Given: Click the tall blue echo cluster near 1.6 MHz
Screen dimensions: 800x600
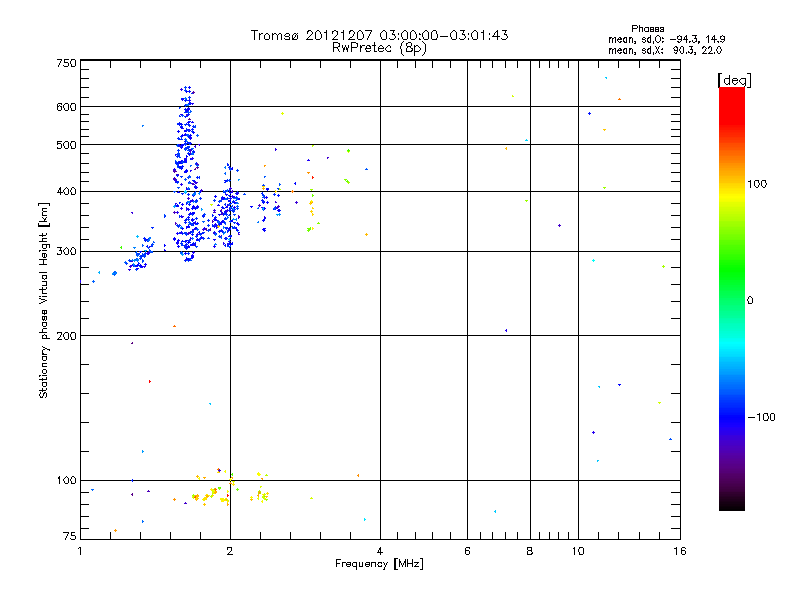Looking at the screenshot, I should tap(187, 173).
